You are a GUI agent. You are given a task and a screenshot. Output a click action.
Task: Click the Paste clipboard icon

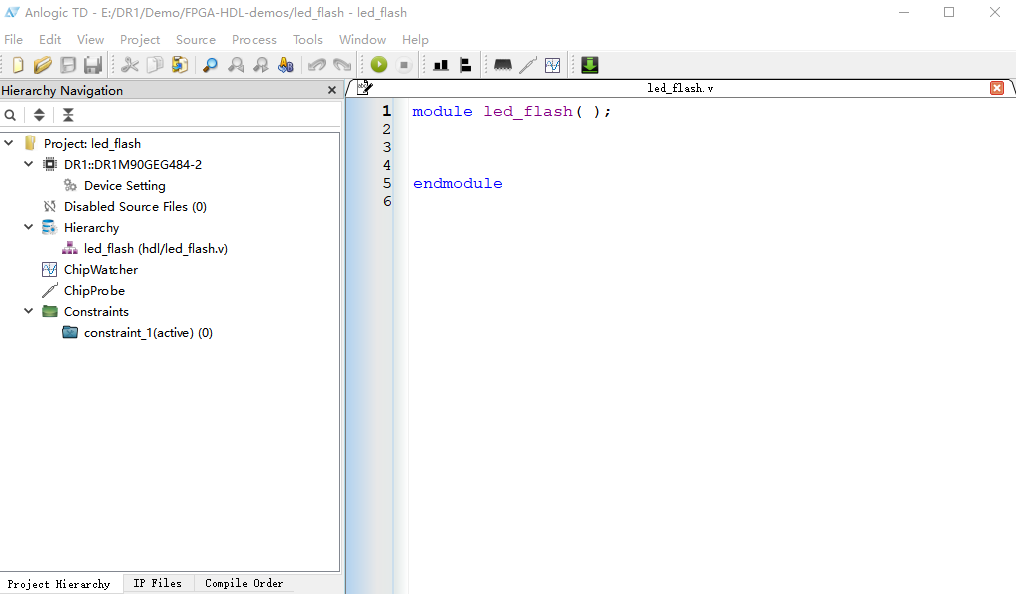180,65
